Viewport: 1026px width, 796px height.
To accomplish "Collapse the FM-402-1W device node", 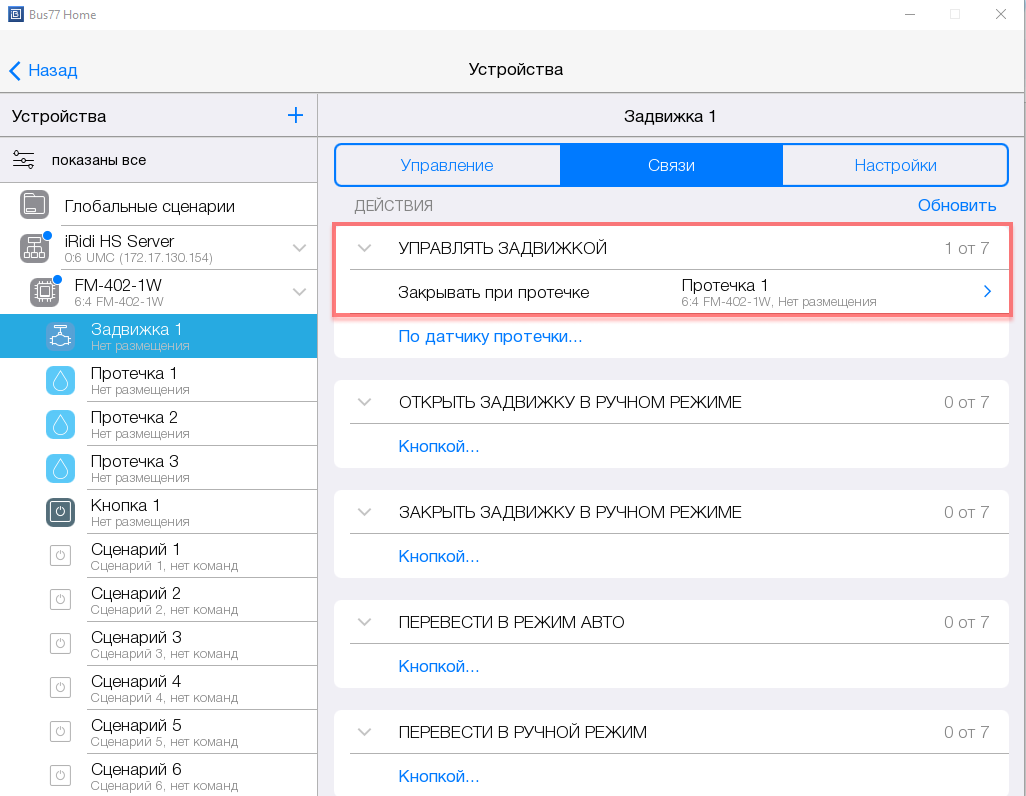I will (x=298, y=292).
